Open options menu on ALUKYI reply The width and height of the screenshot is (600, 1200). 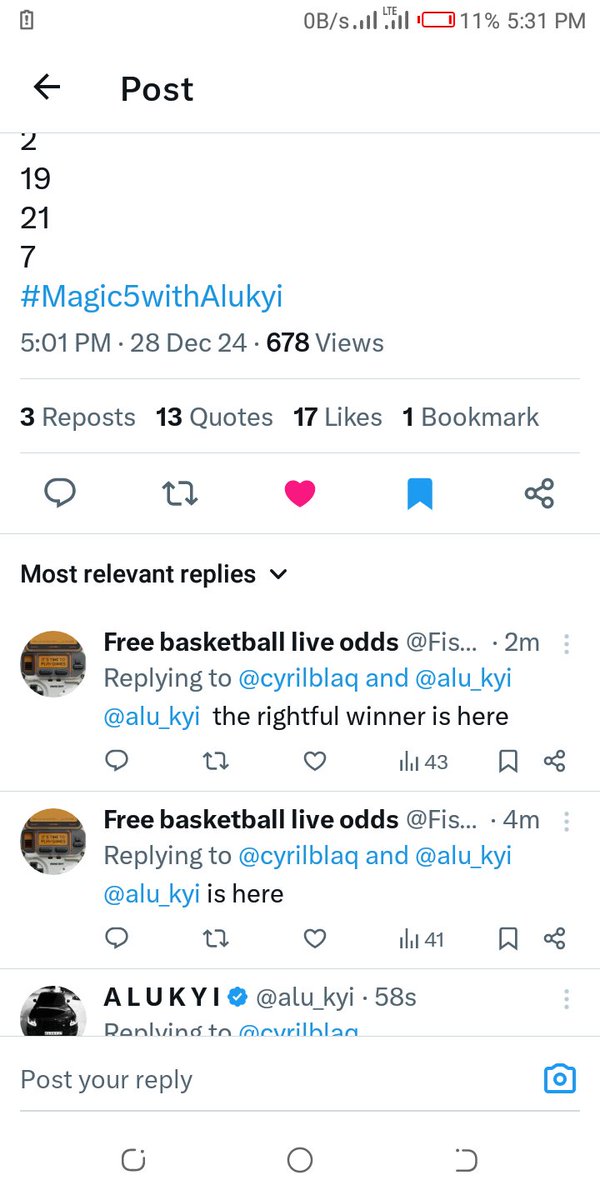pos(567,998)
